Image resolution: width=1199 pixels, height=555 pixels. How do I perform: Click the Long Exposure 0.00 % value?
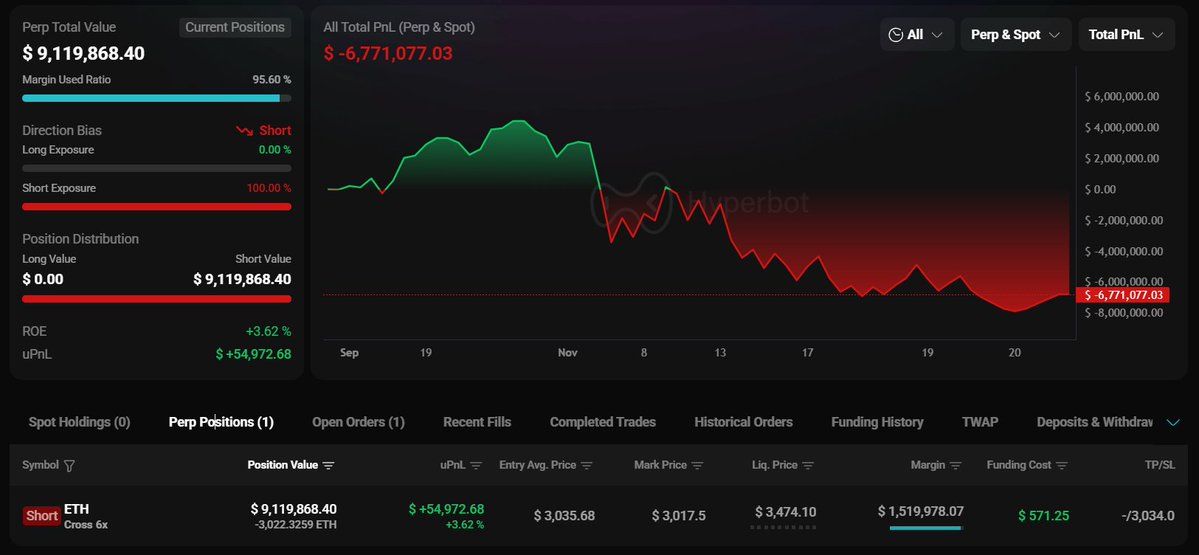275,150
